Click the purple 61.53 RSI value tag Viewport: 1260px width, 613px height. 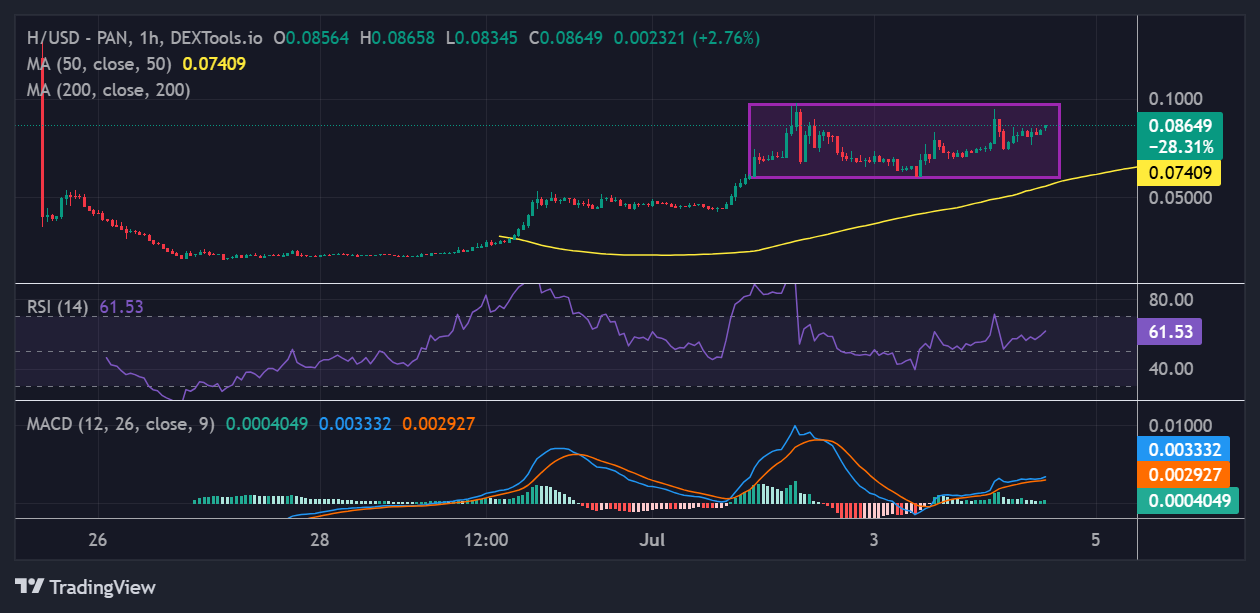coord(1170,331)
